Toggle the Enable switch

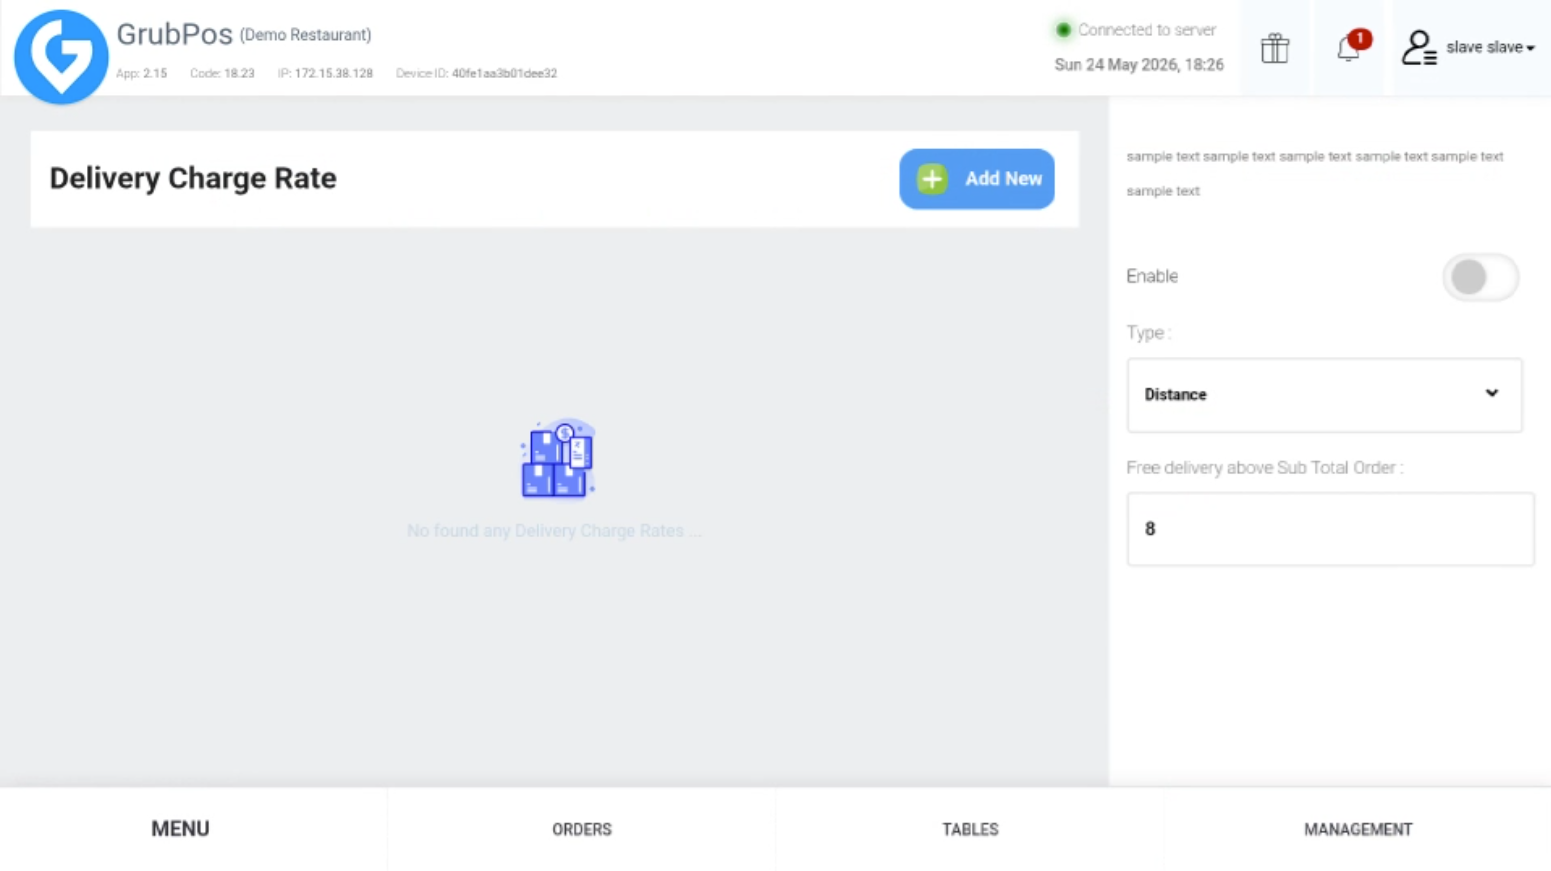[x=1480, y=277]
